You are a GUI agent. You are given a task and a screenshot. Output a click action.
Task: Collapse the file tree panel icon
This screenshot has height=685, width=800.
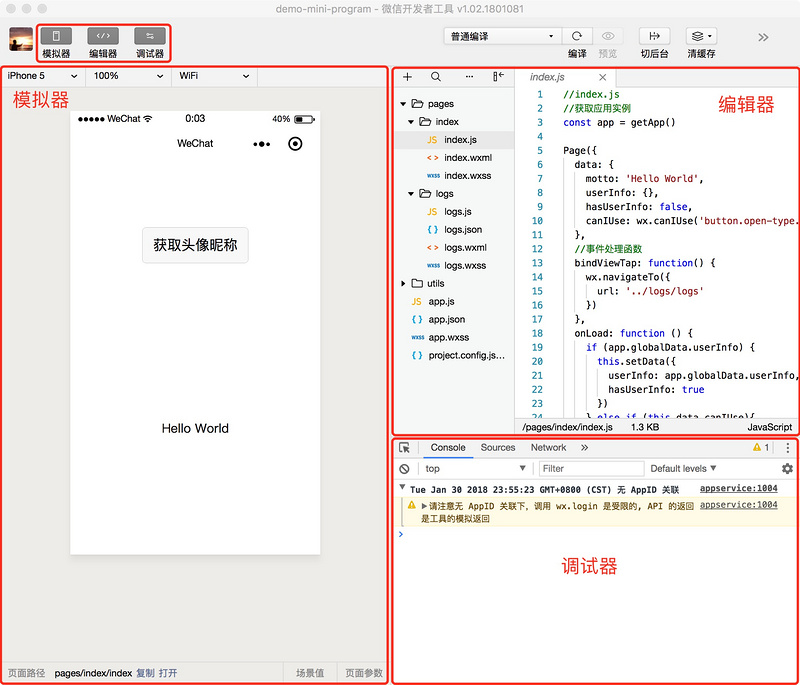click(498, 77)
